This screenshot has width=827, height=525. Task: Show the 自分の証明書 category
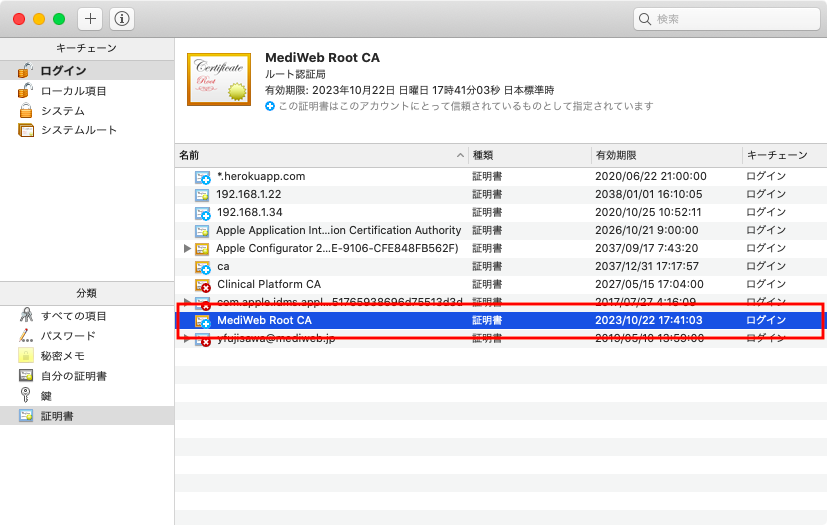tap(87, 376)
